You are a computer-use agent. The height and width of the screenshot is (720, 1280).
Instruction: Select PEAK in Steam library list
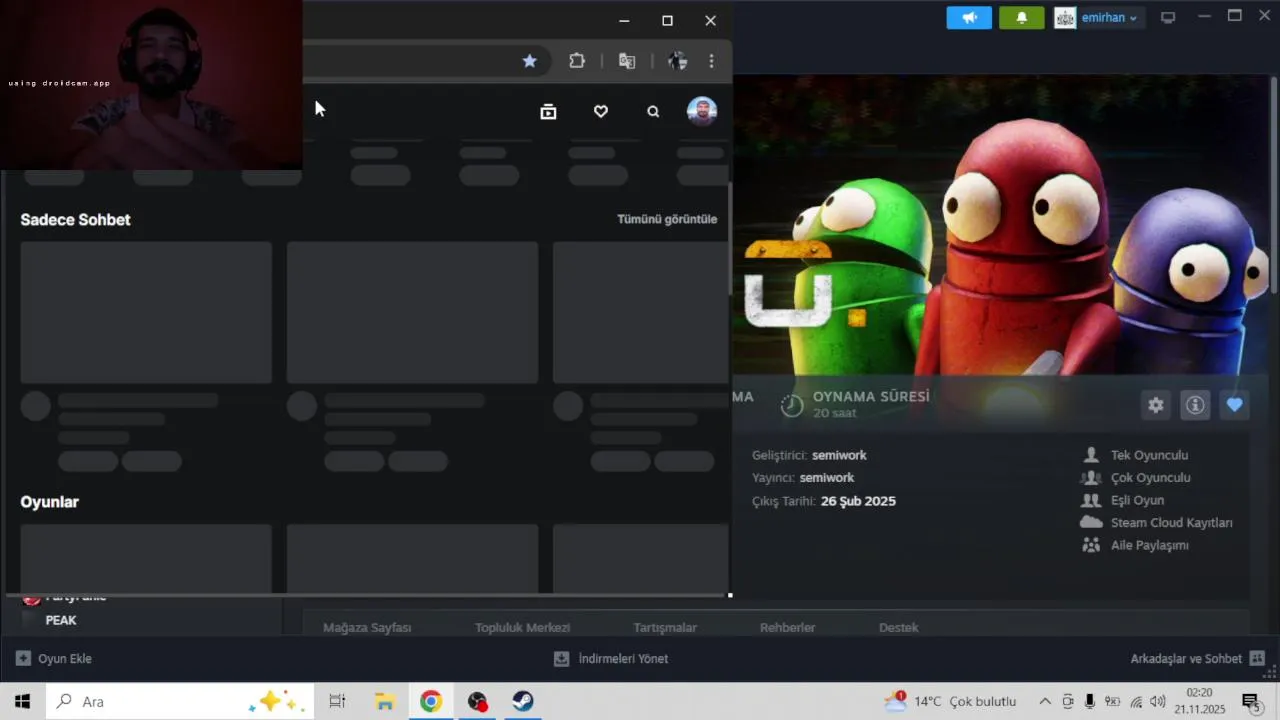(60, 620)
